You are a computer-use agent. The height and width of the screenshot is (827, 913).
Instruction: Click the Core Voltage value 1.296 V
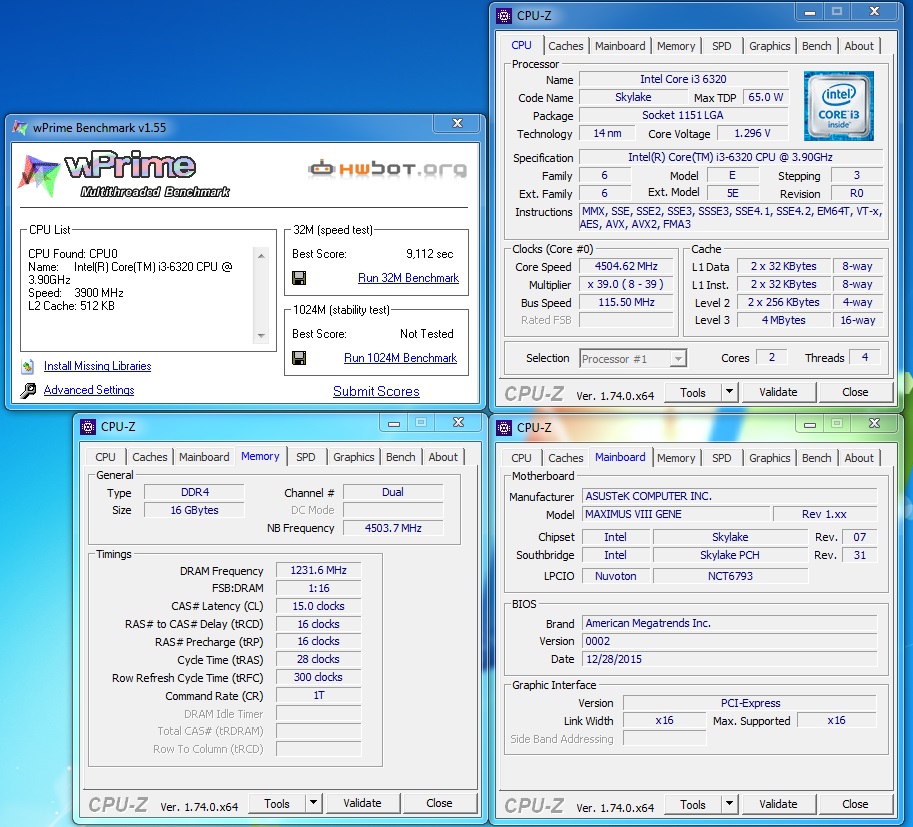pos(752,133)
